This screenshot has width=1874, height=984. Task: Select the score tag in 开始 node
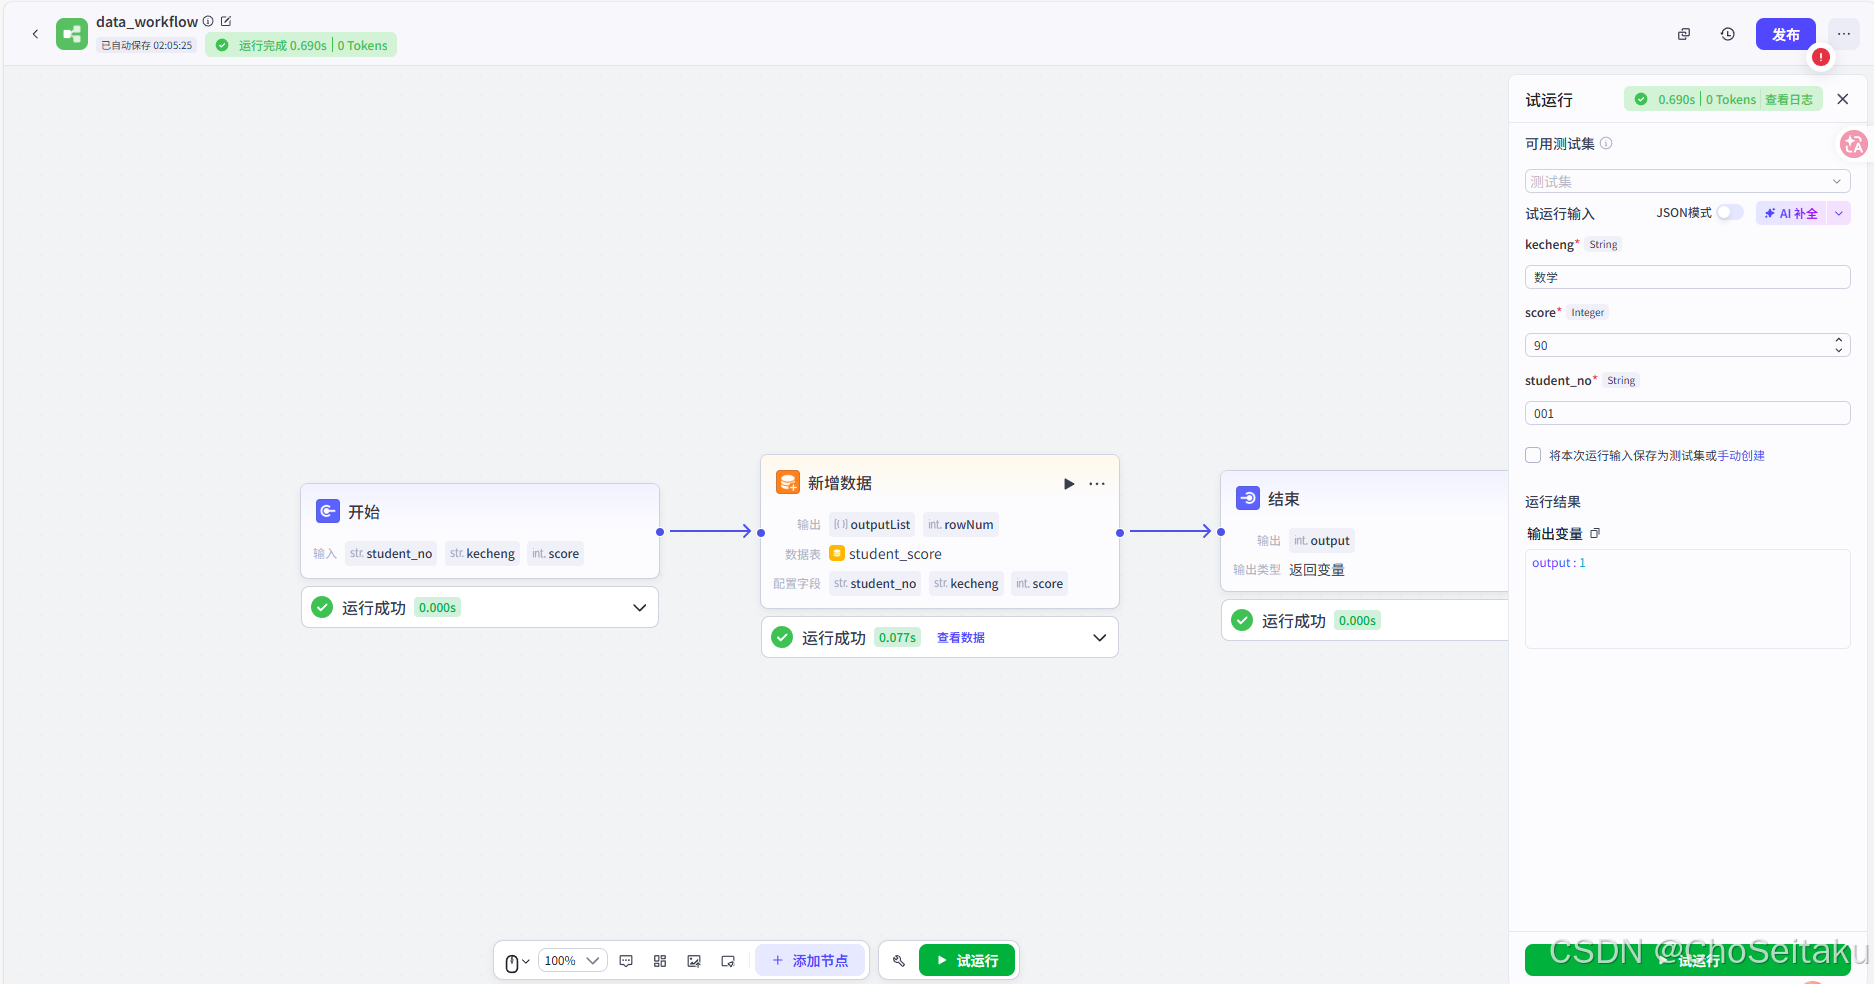pyautogui.click(x=555, y=553)
